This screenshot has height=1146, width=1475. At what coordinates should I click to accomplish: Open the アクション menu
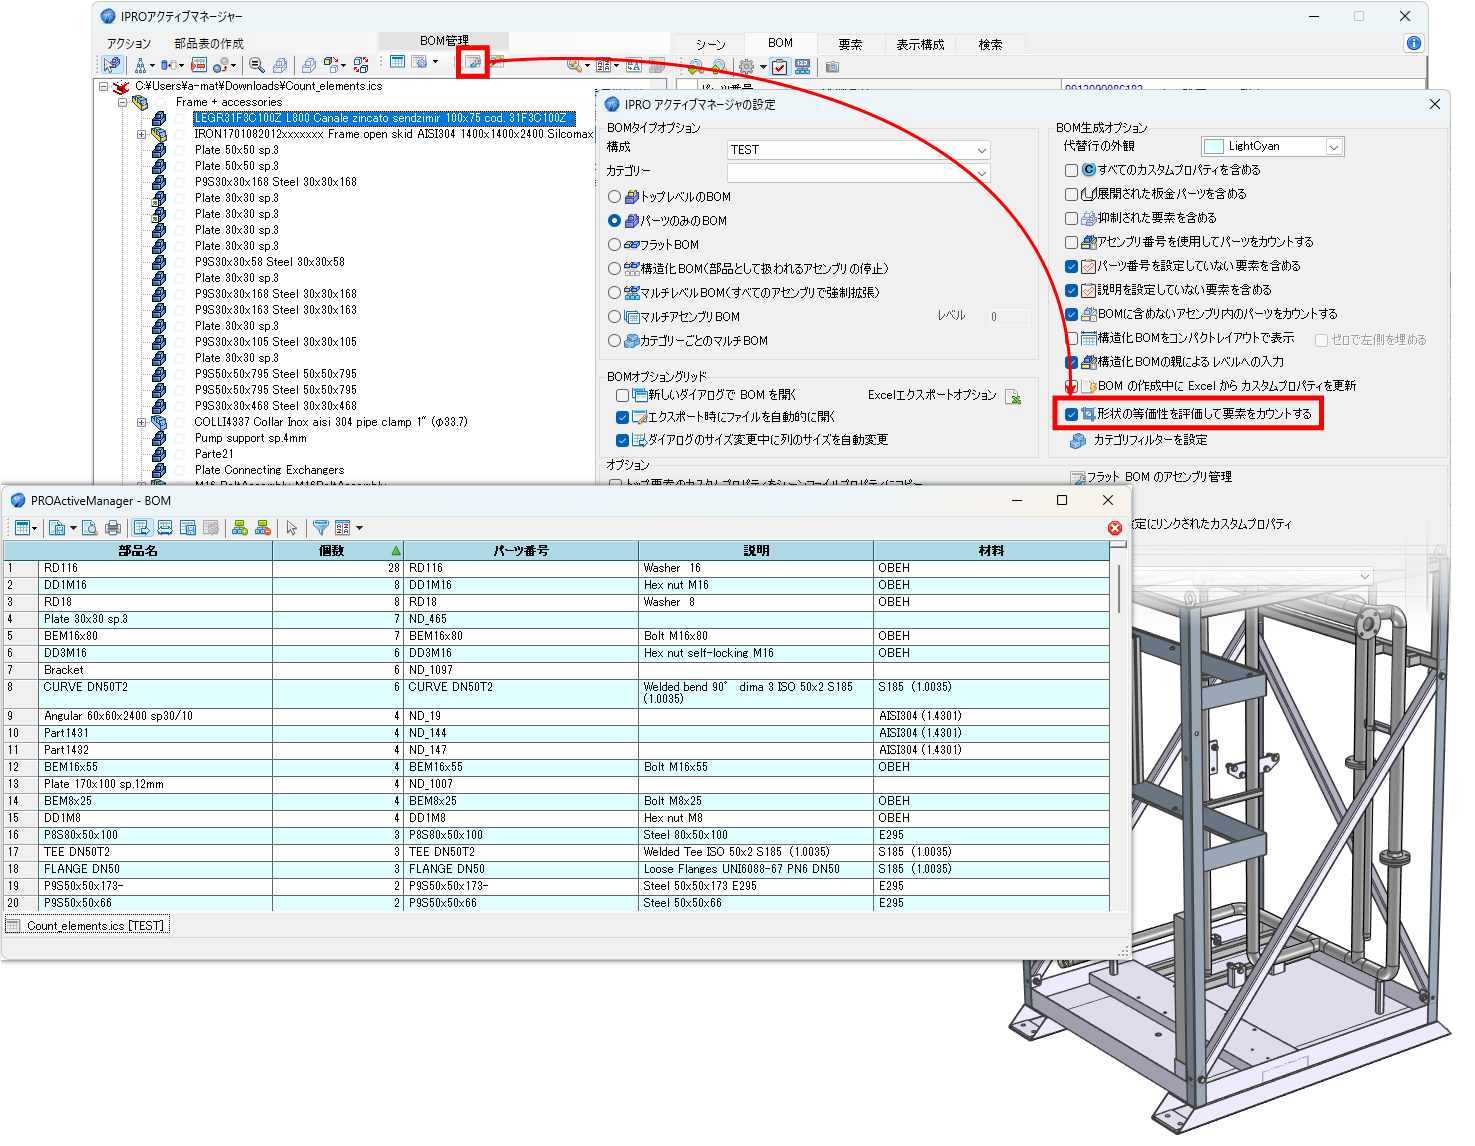pos(129,44)
